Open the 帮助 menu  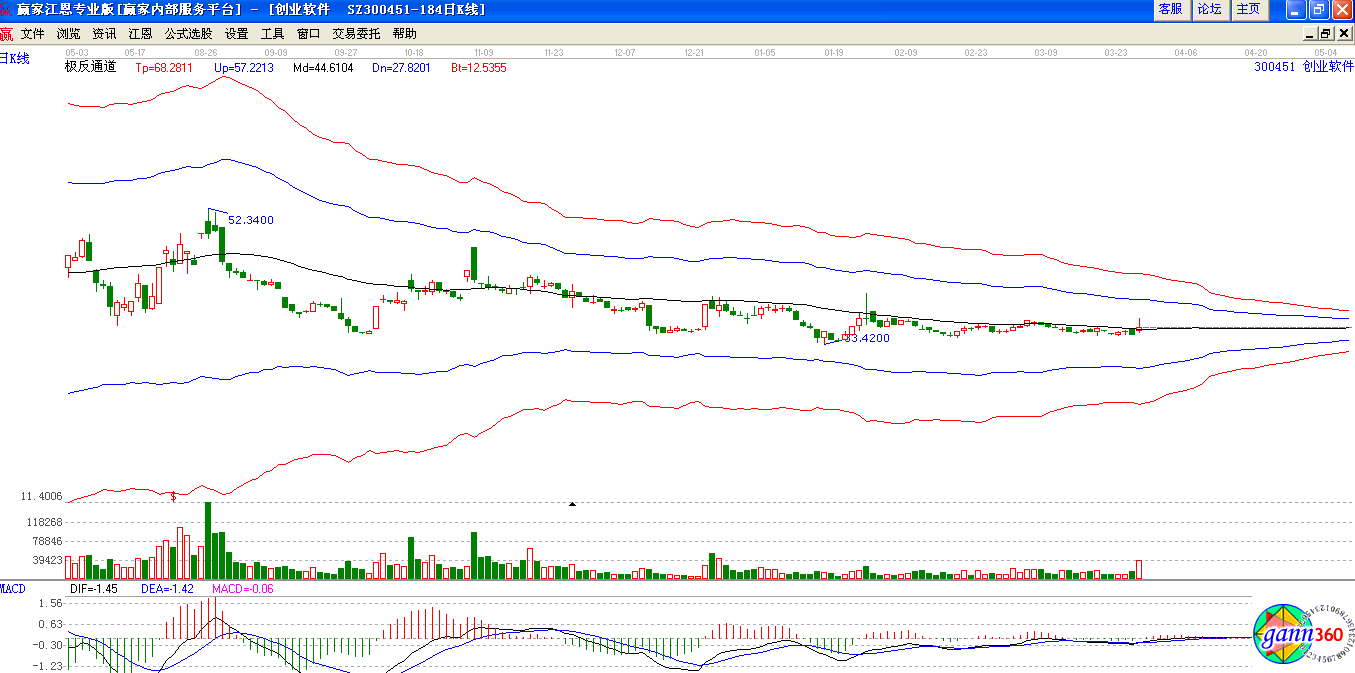[x=405, y=33]
